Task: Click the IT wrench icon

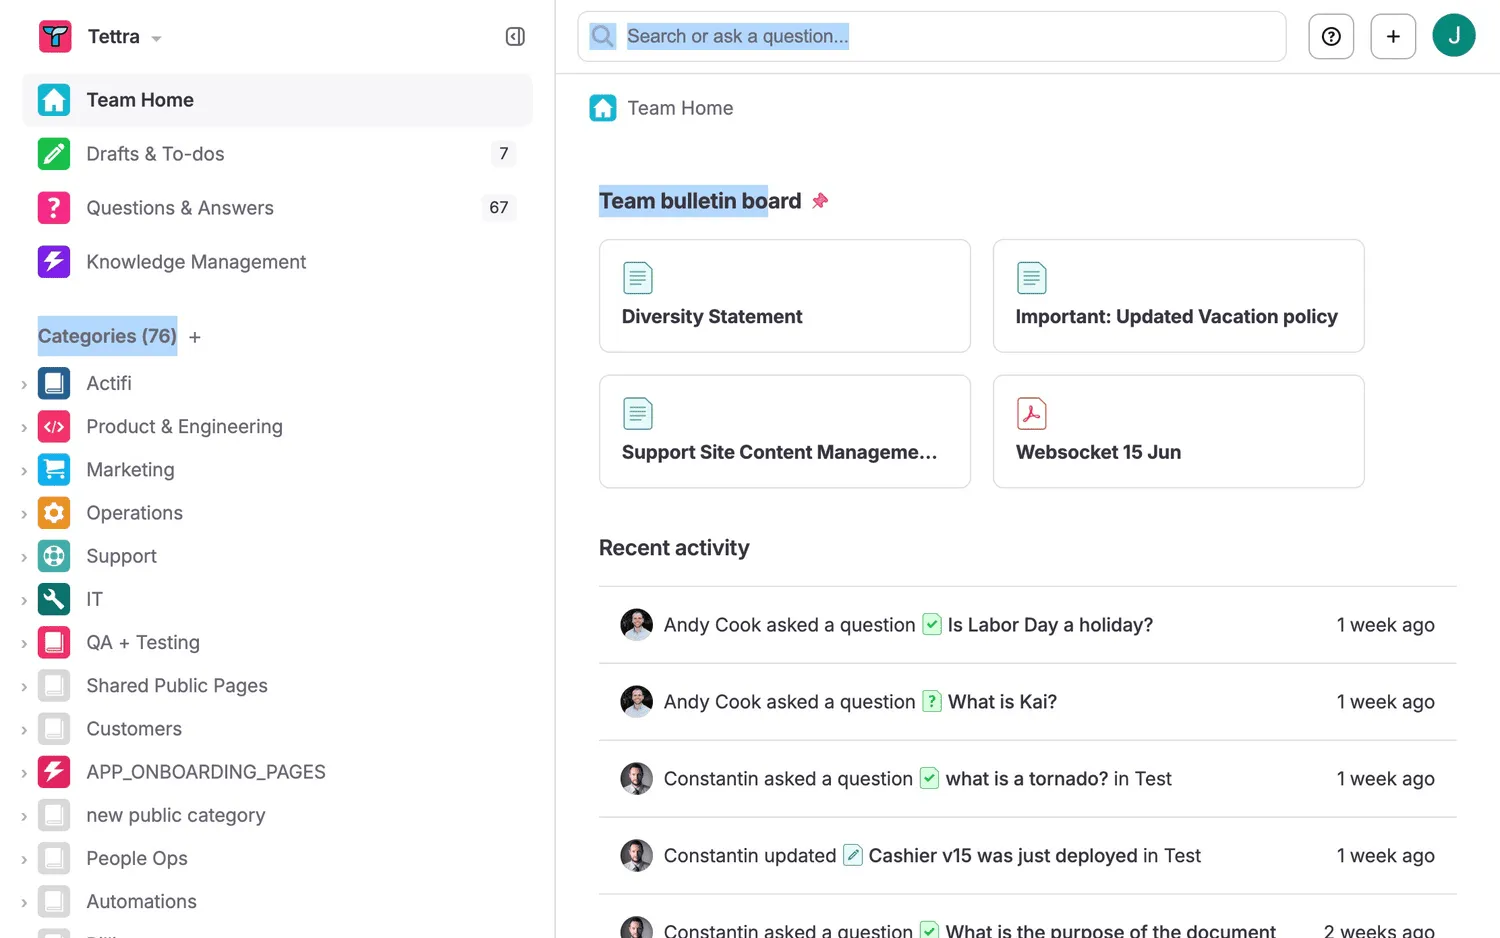Action: (54, 599)
